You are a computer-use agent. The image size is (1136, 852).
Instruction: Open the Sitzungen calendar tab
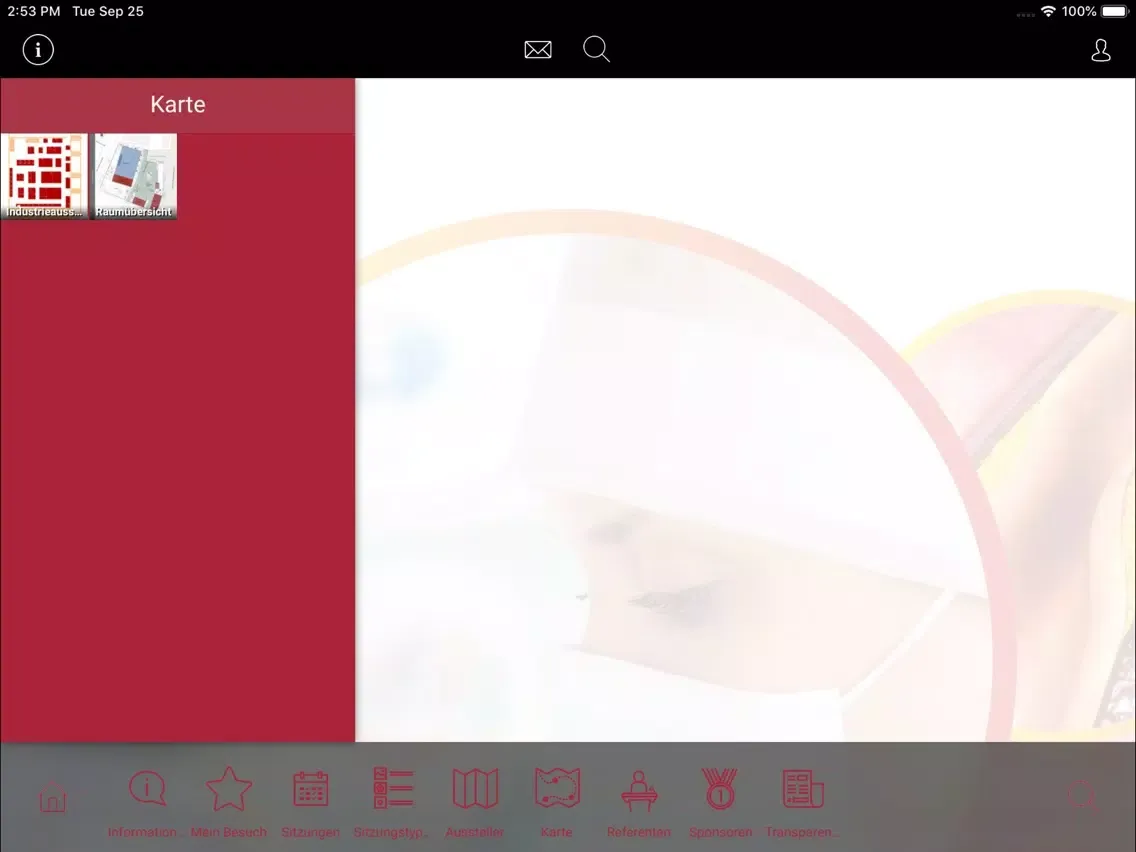click(311, 803)
